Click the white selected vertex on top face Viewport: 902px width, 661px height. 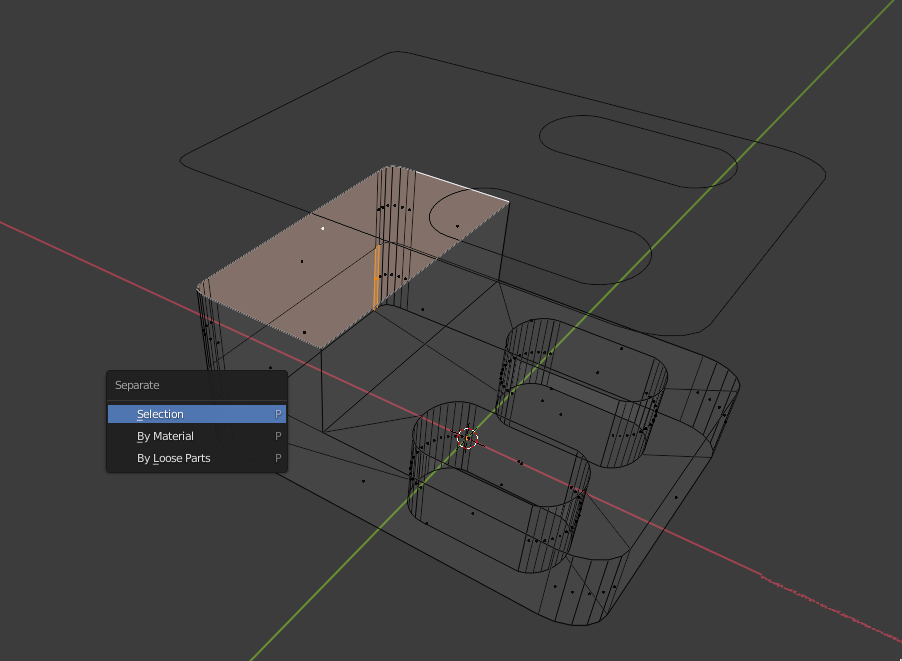pos(323,228)
